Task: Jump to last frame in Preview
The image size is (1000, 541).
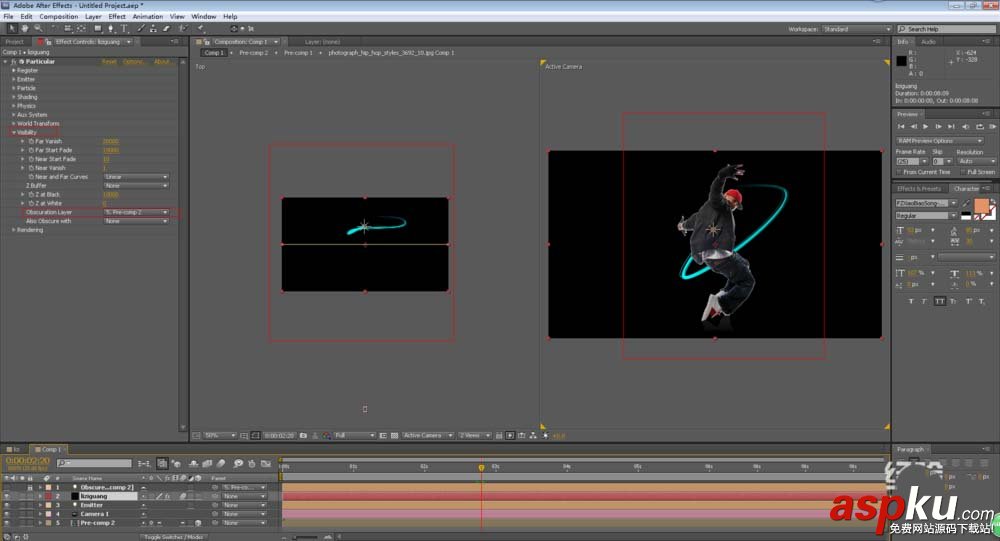Action: (951, 126)
